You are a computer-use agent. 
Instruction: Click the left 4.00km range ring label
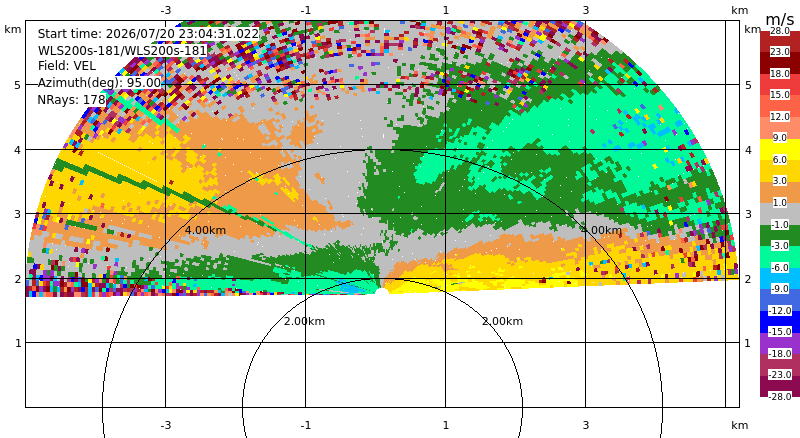click(205, 230)
